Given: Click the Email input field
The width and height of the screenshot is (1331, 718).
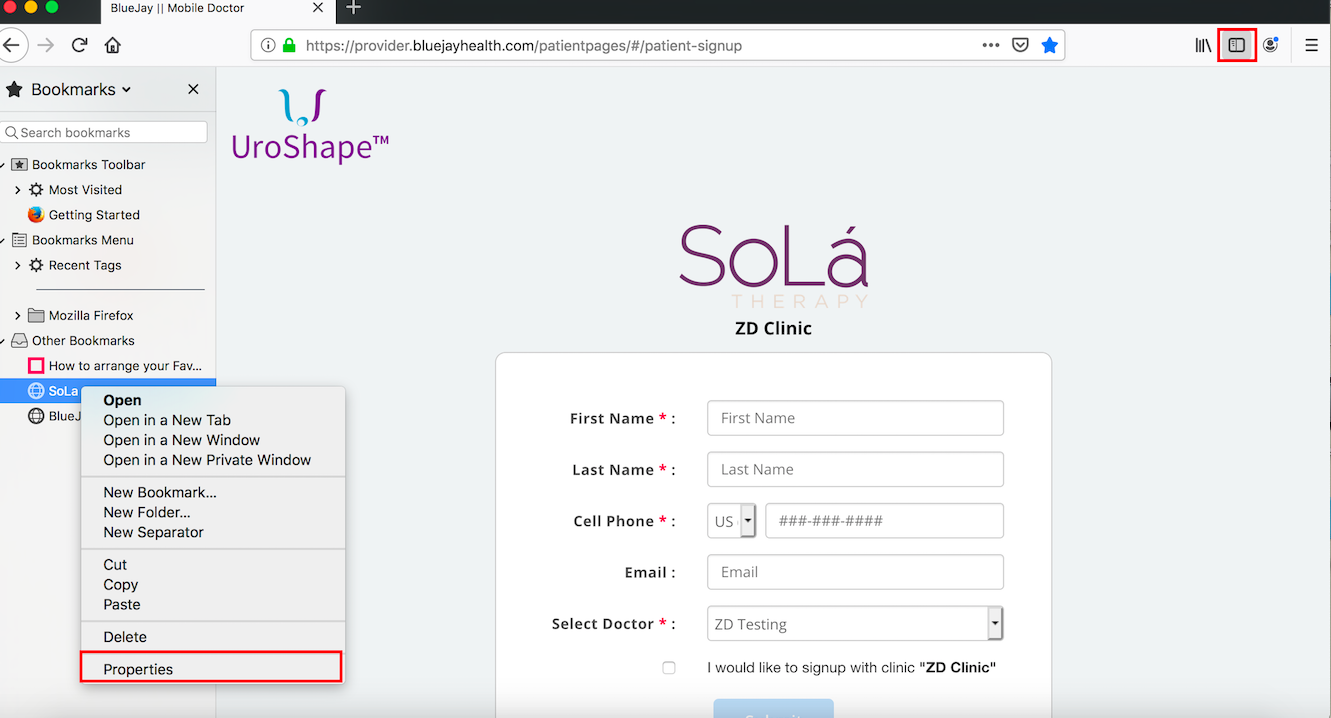Looking at the screenshot, I should click(x=855, y=572).
